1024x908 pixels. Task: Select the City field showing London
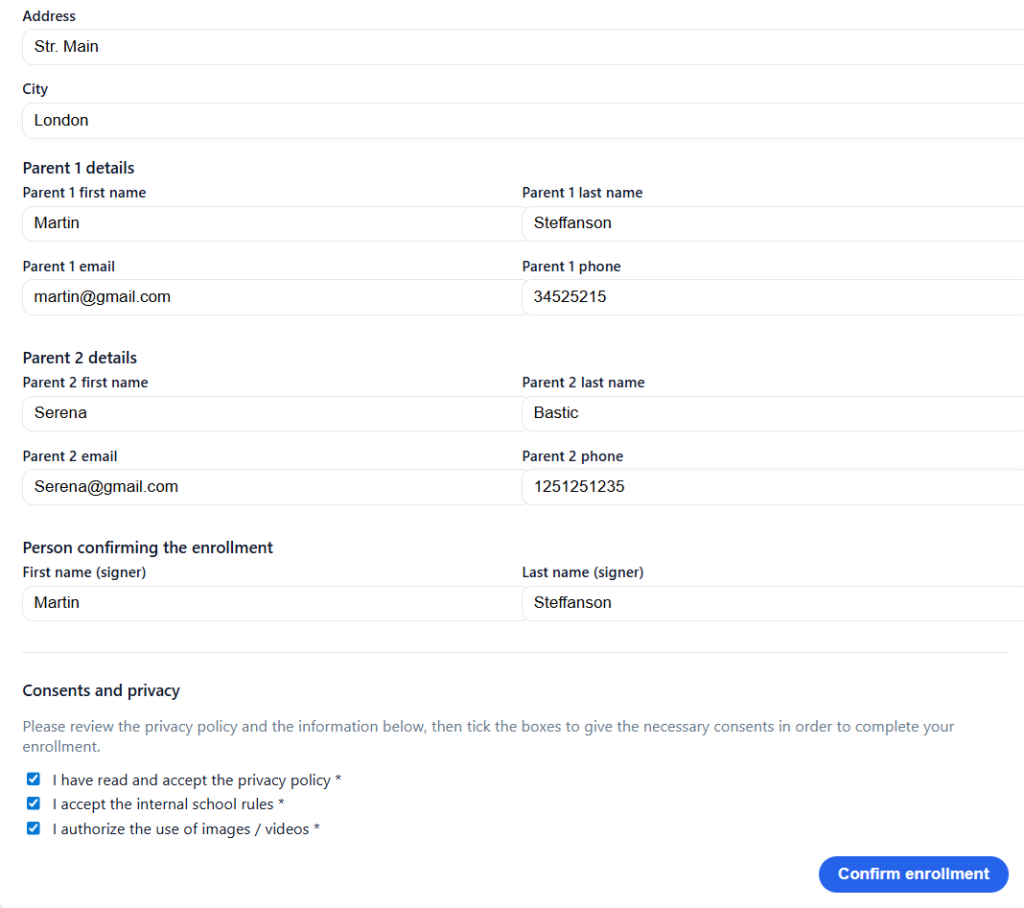click(x=300, y=120)
